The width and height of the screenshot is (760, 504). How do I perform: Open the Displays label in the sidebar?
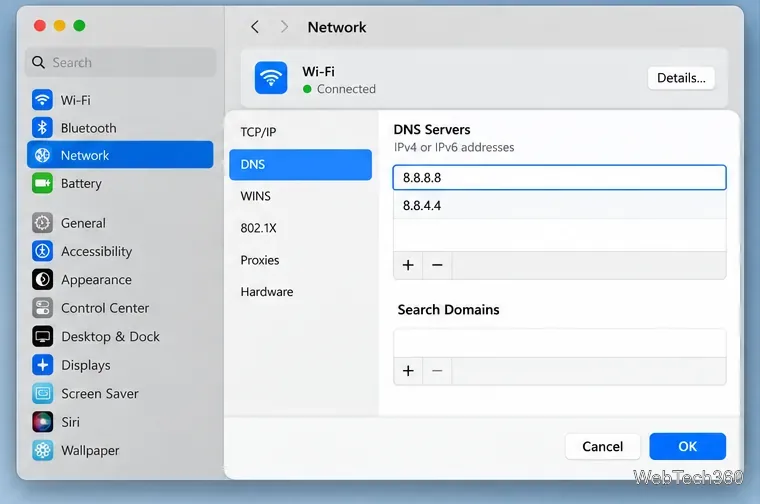tap(86, 365)
